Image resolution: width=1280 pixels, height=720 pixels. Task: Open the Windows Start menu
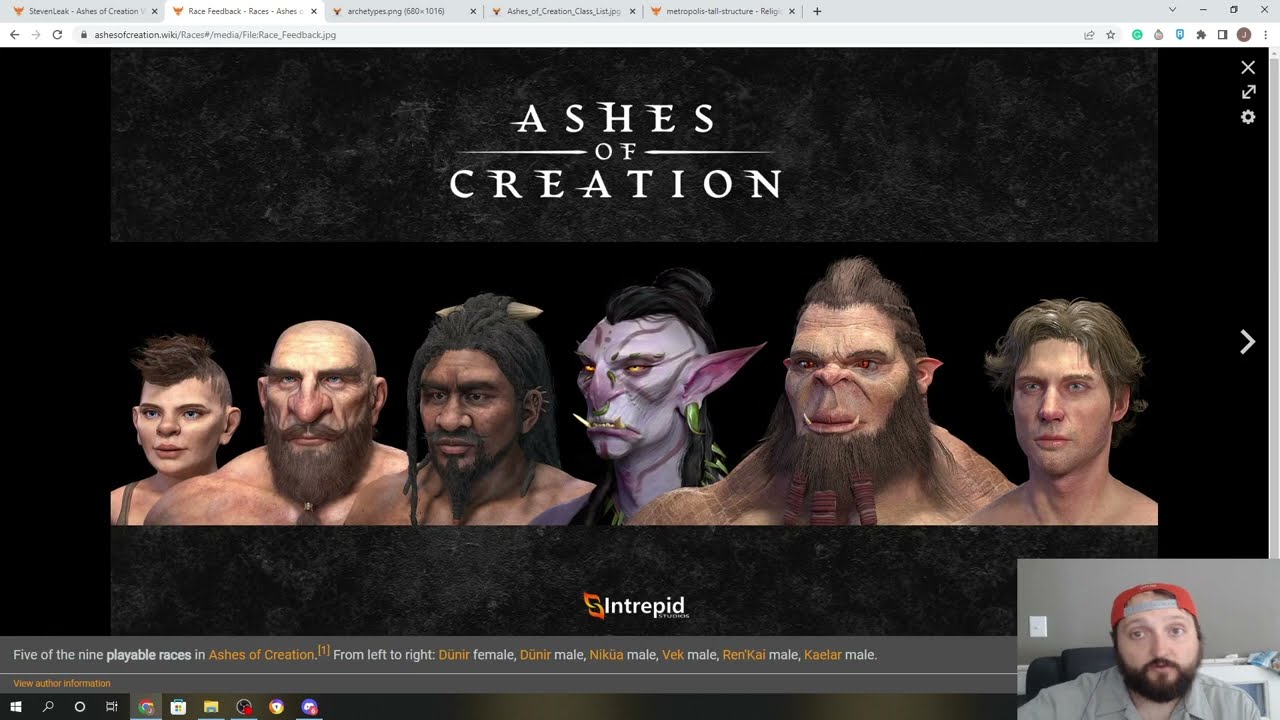point(16,707)
